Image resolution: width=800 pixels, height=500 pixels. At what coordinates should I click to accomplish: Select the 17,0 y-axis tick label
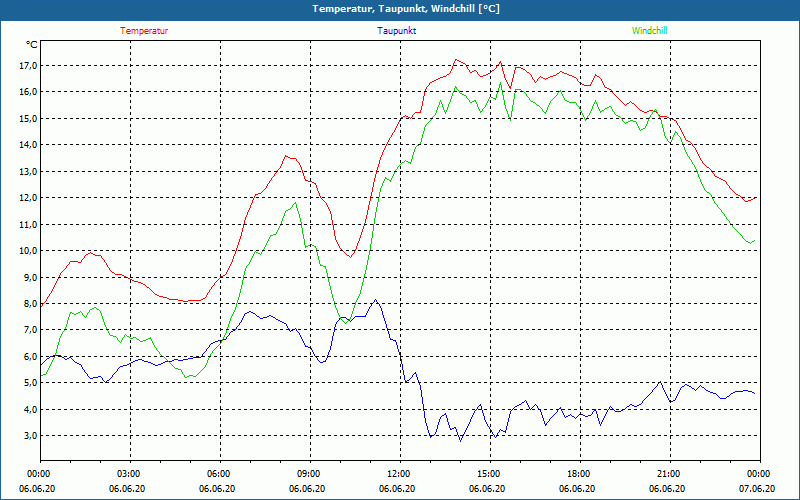27,66
